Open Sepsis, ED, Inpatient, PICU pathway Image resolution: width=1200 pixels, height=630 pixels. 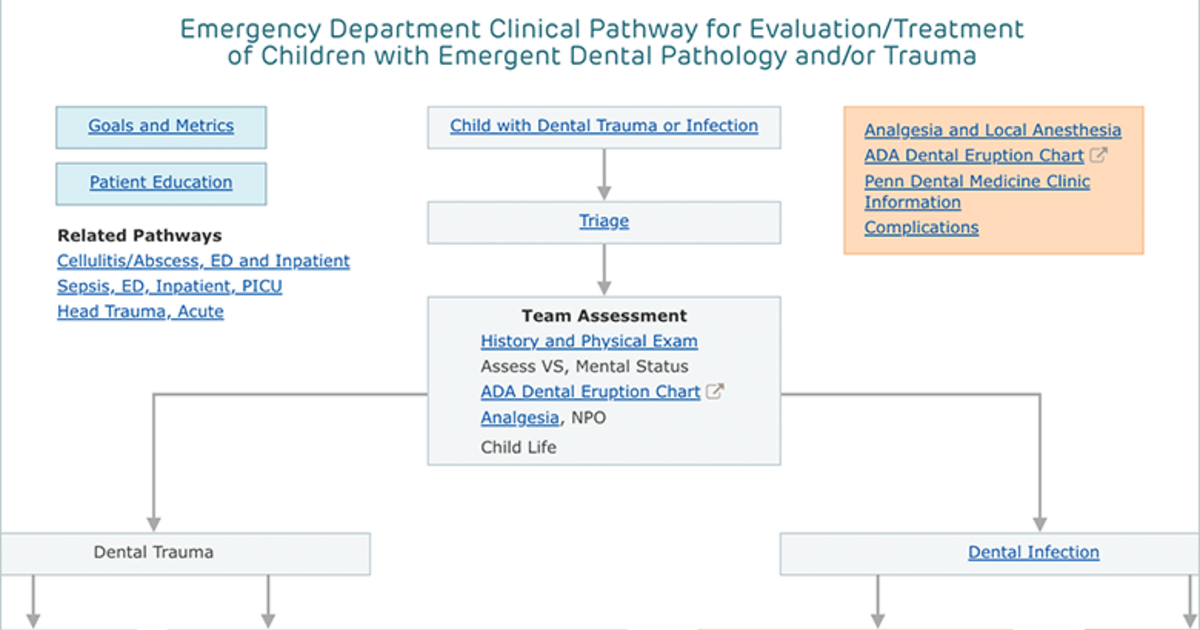coord(170,286)
